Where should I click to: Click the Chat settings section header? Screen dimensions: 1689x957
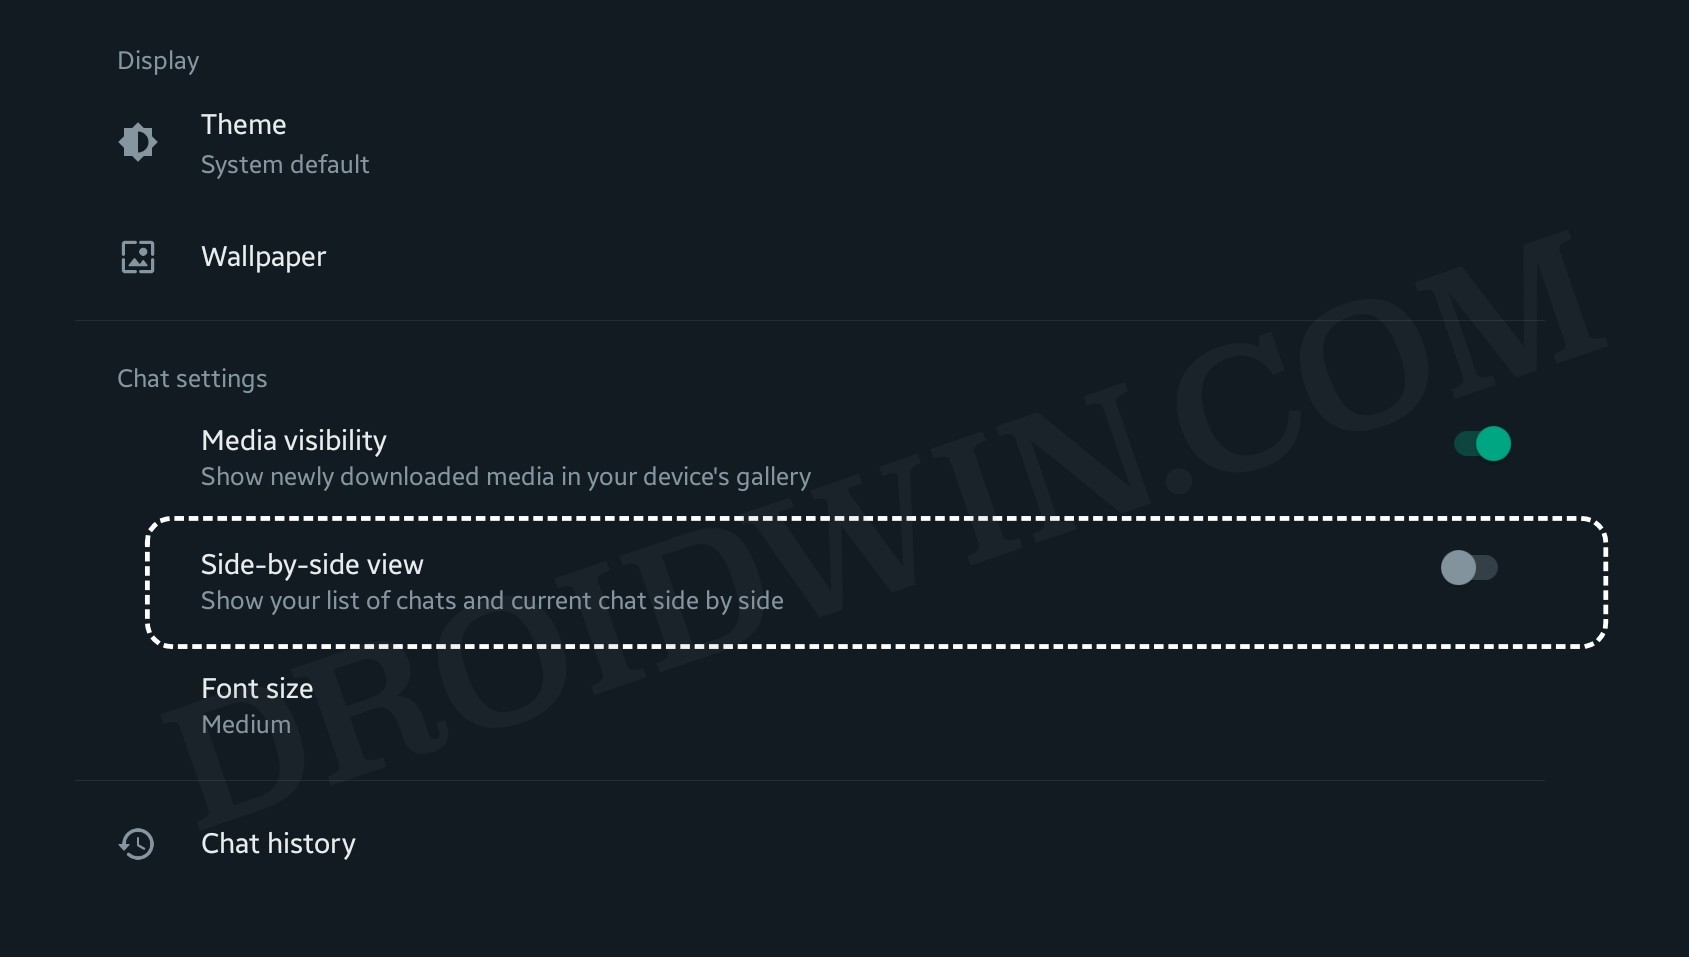coord(192,379)
